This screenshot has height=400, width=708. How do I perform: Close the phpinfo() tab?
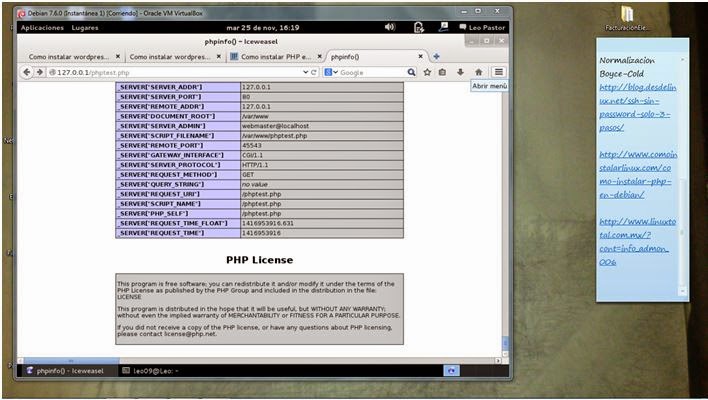pos(420,57)
